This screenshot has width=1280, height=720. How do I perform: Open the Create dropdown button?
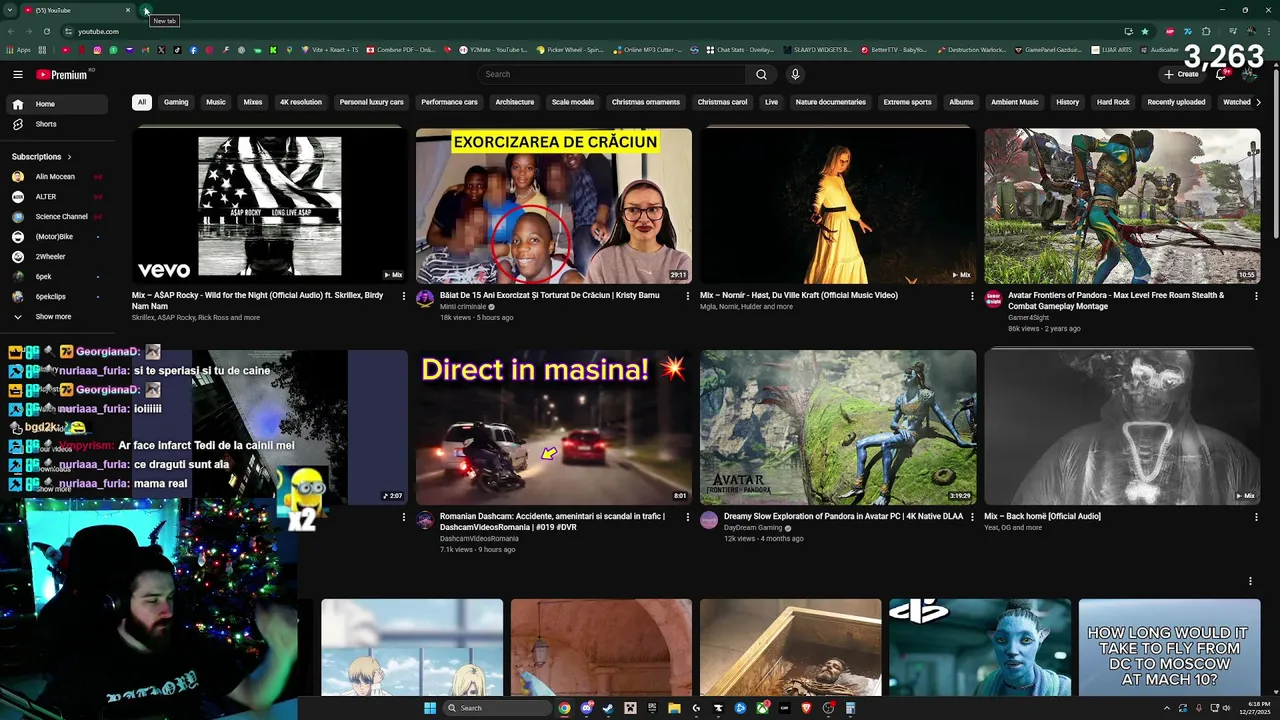(1181, 74)
